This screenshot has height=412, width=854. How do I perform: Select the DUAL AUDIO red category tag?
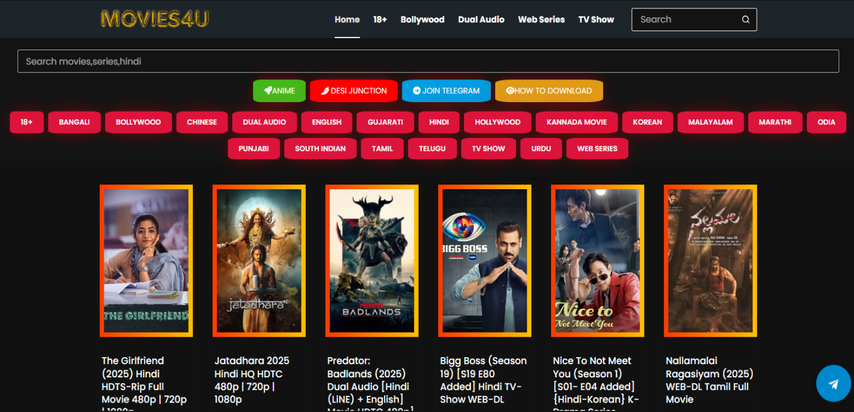coord(265,122)
